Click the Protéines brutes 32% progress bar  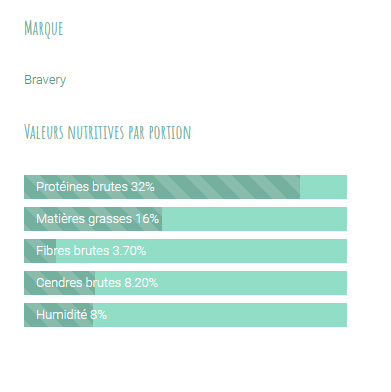point(185,187)
